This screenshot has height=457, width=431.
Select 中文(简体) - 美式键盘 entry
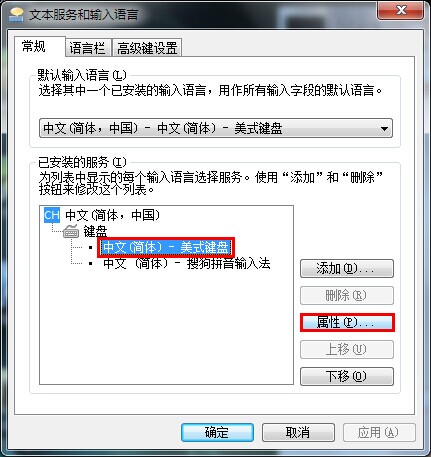166,247
